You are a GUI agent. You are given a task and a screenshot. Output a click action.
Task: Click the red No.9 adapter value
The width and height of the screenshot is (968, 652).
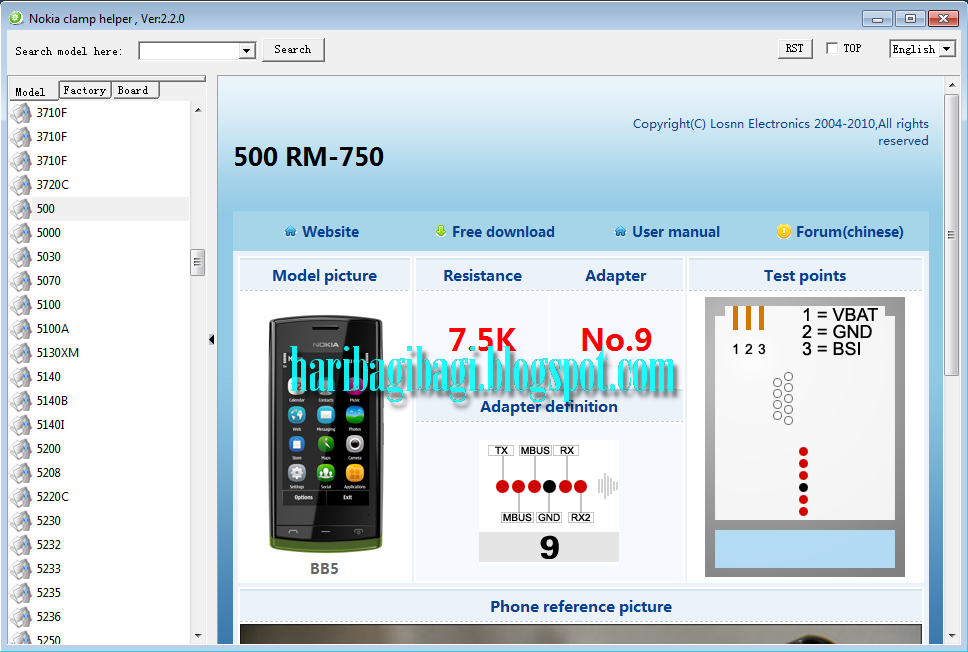pos(616,340)
